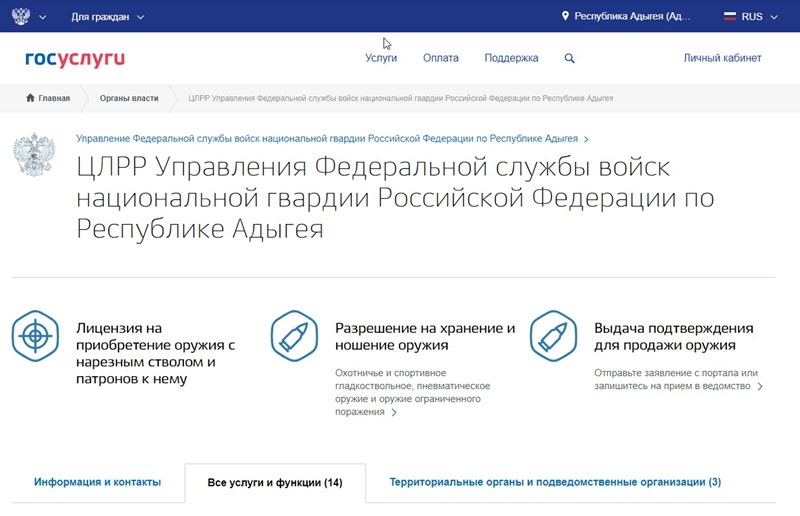Click the location pin icon
800x516 pixels.
[566, 17]
